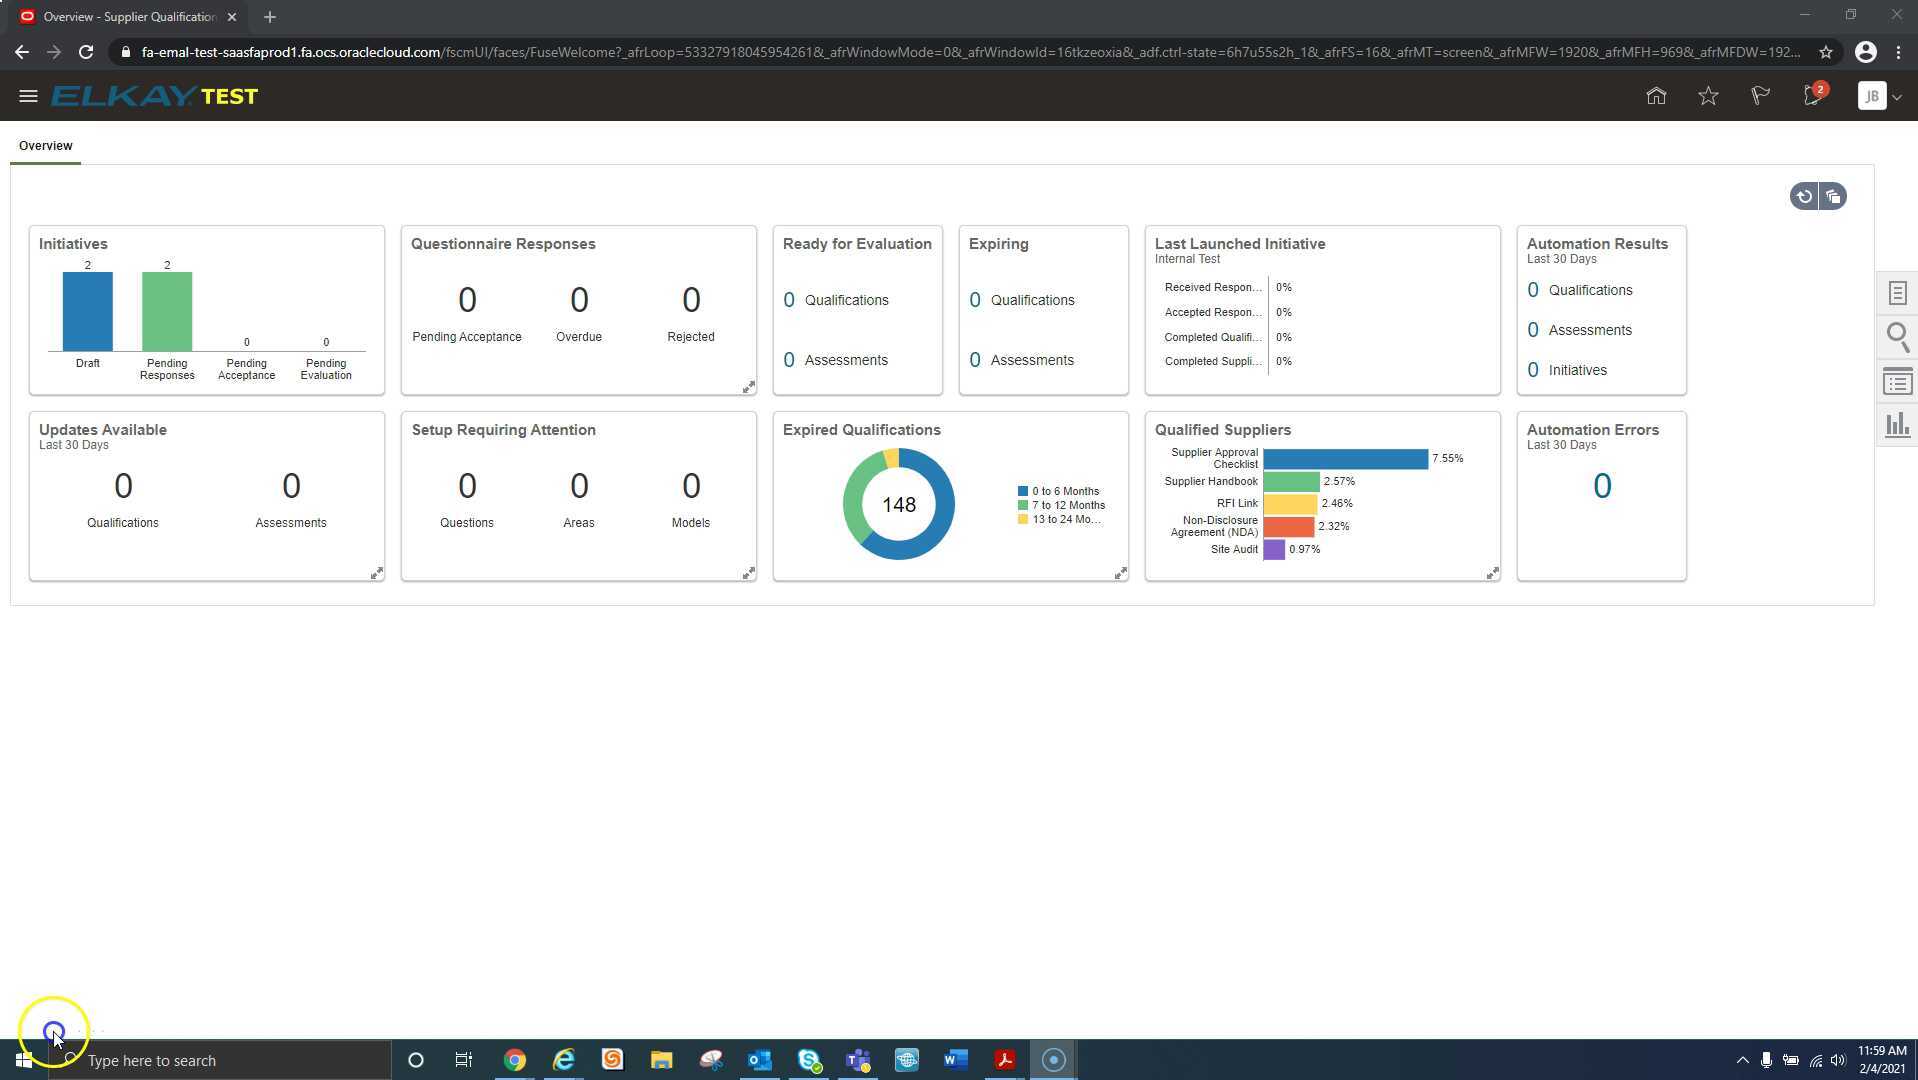Image resolution: width=1918 pixels, height=1080 pixels.
Task: Open Ready for Evaluation Qualifications count
Action: pos(789,300)
